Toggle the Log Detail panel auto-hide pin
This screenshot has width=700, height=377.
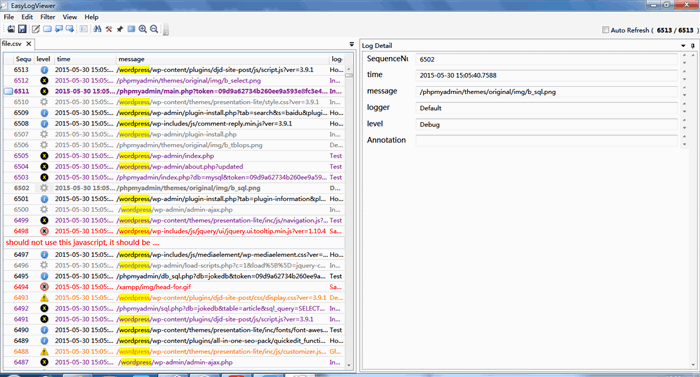point(692,46)
